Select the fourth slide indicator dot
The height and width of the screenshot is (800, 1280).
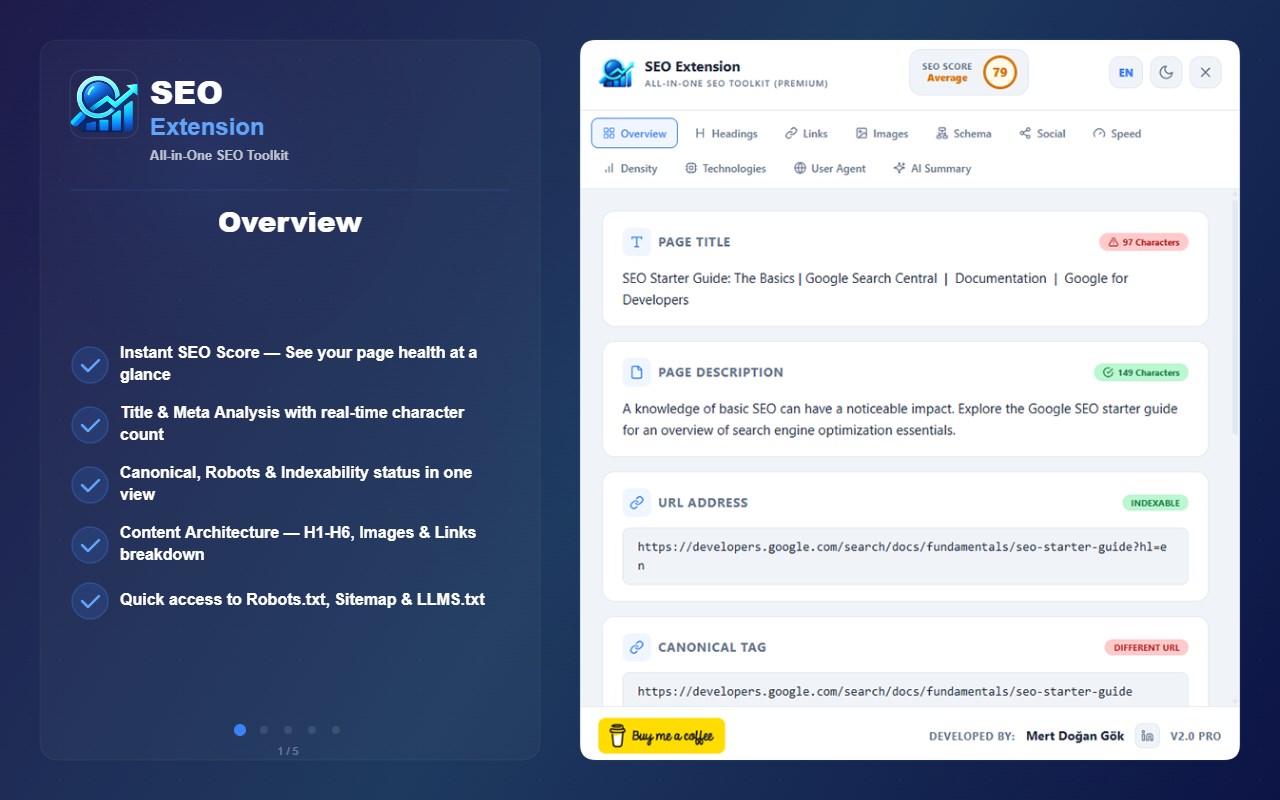pos(312,730)
